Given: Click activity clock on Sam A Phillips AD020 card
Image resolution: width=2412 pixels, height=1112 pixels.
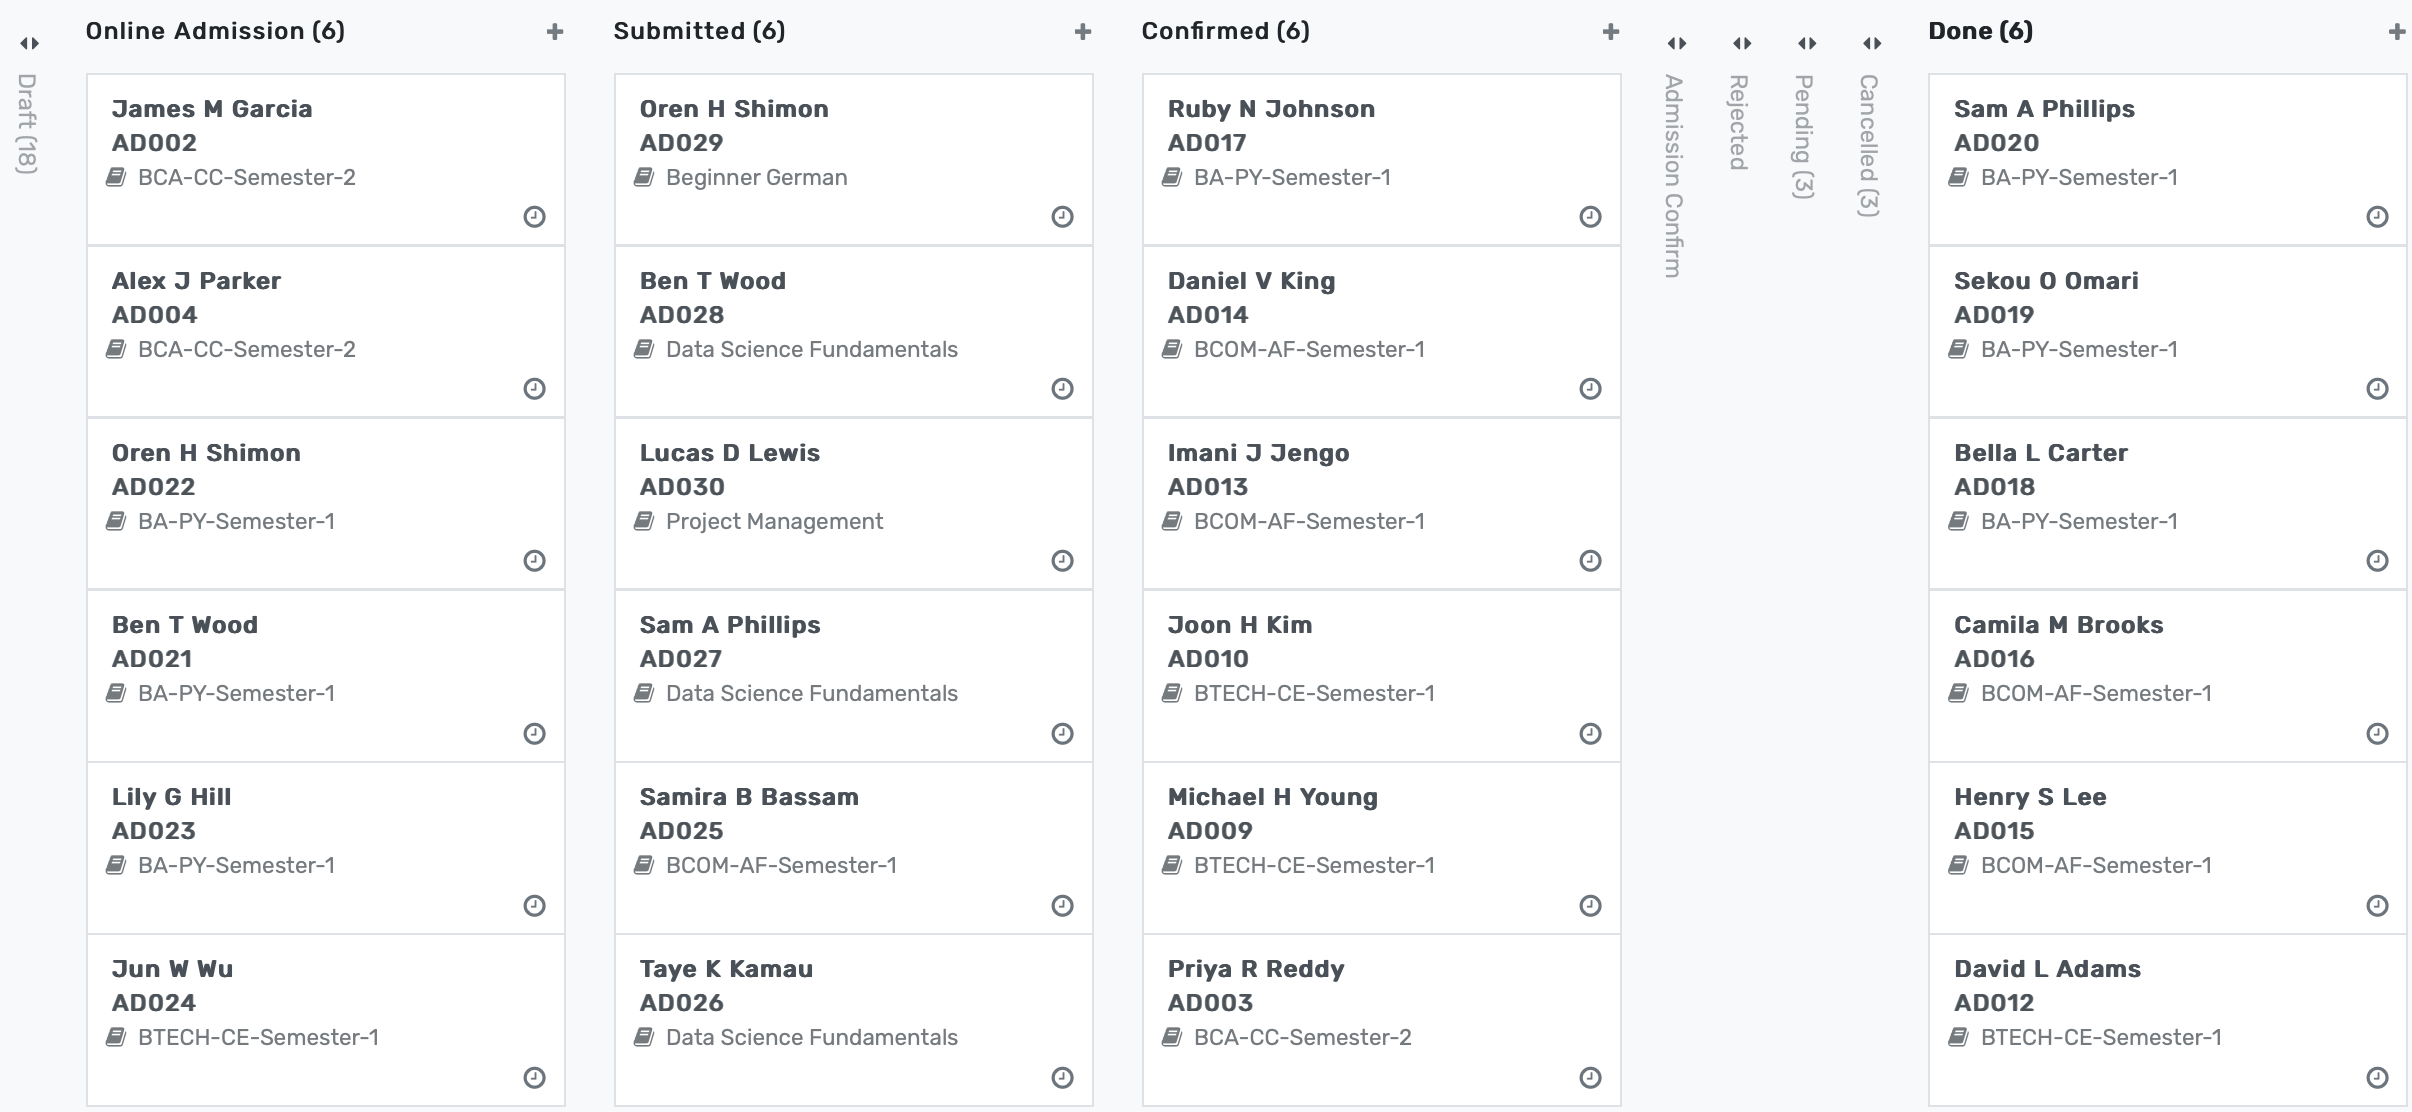Looking at the screenshot, I should point(2377,217).
